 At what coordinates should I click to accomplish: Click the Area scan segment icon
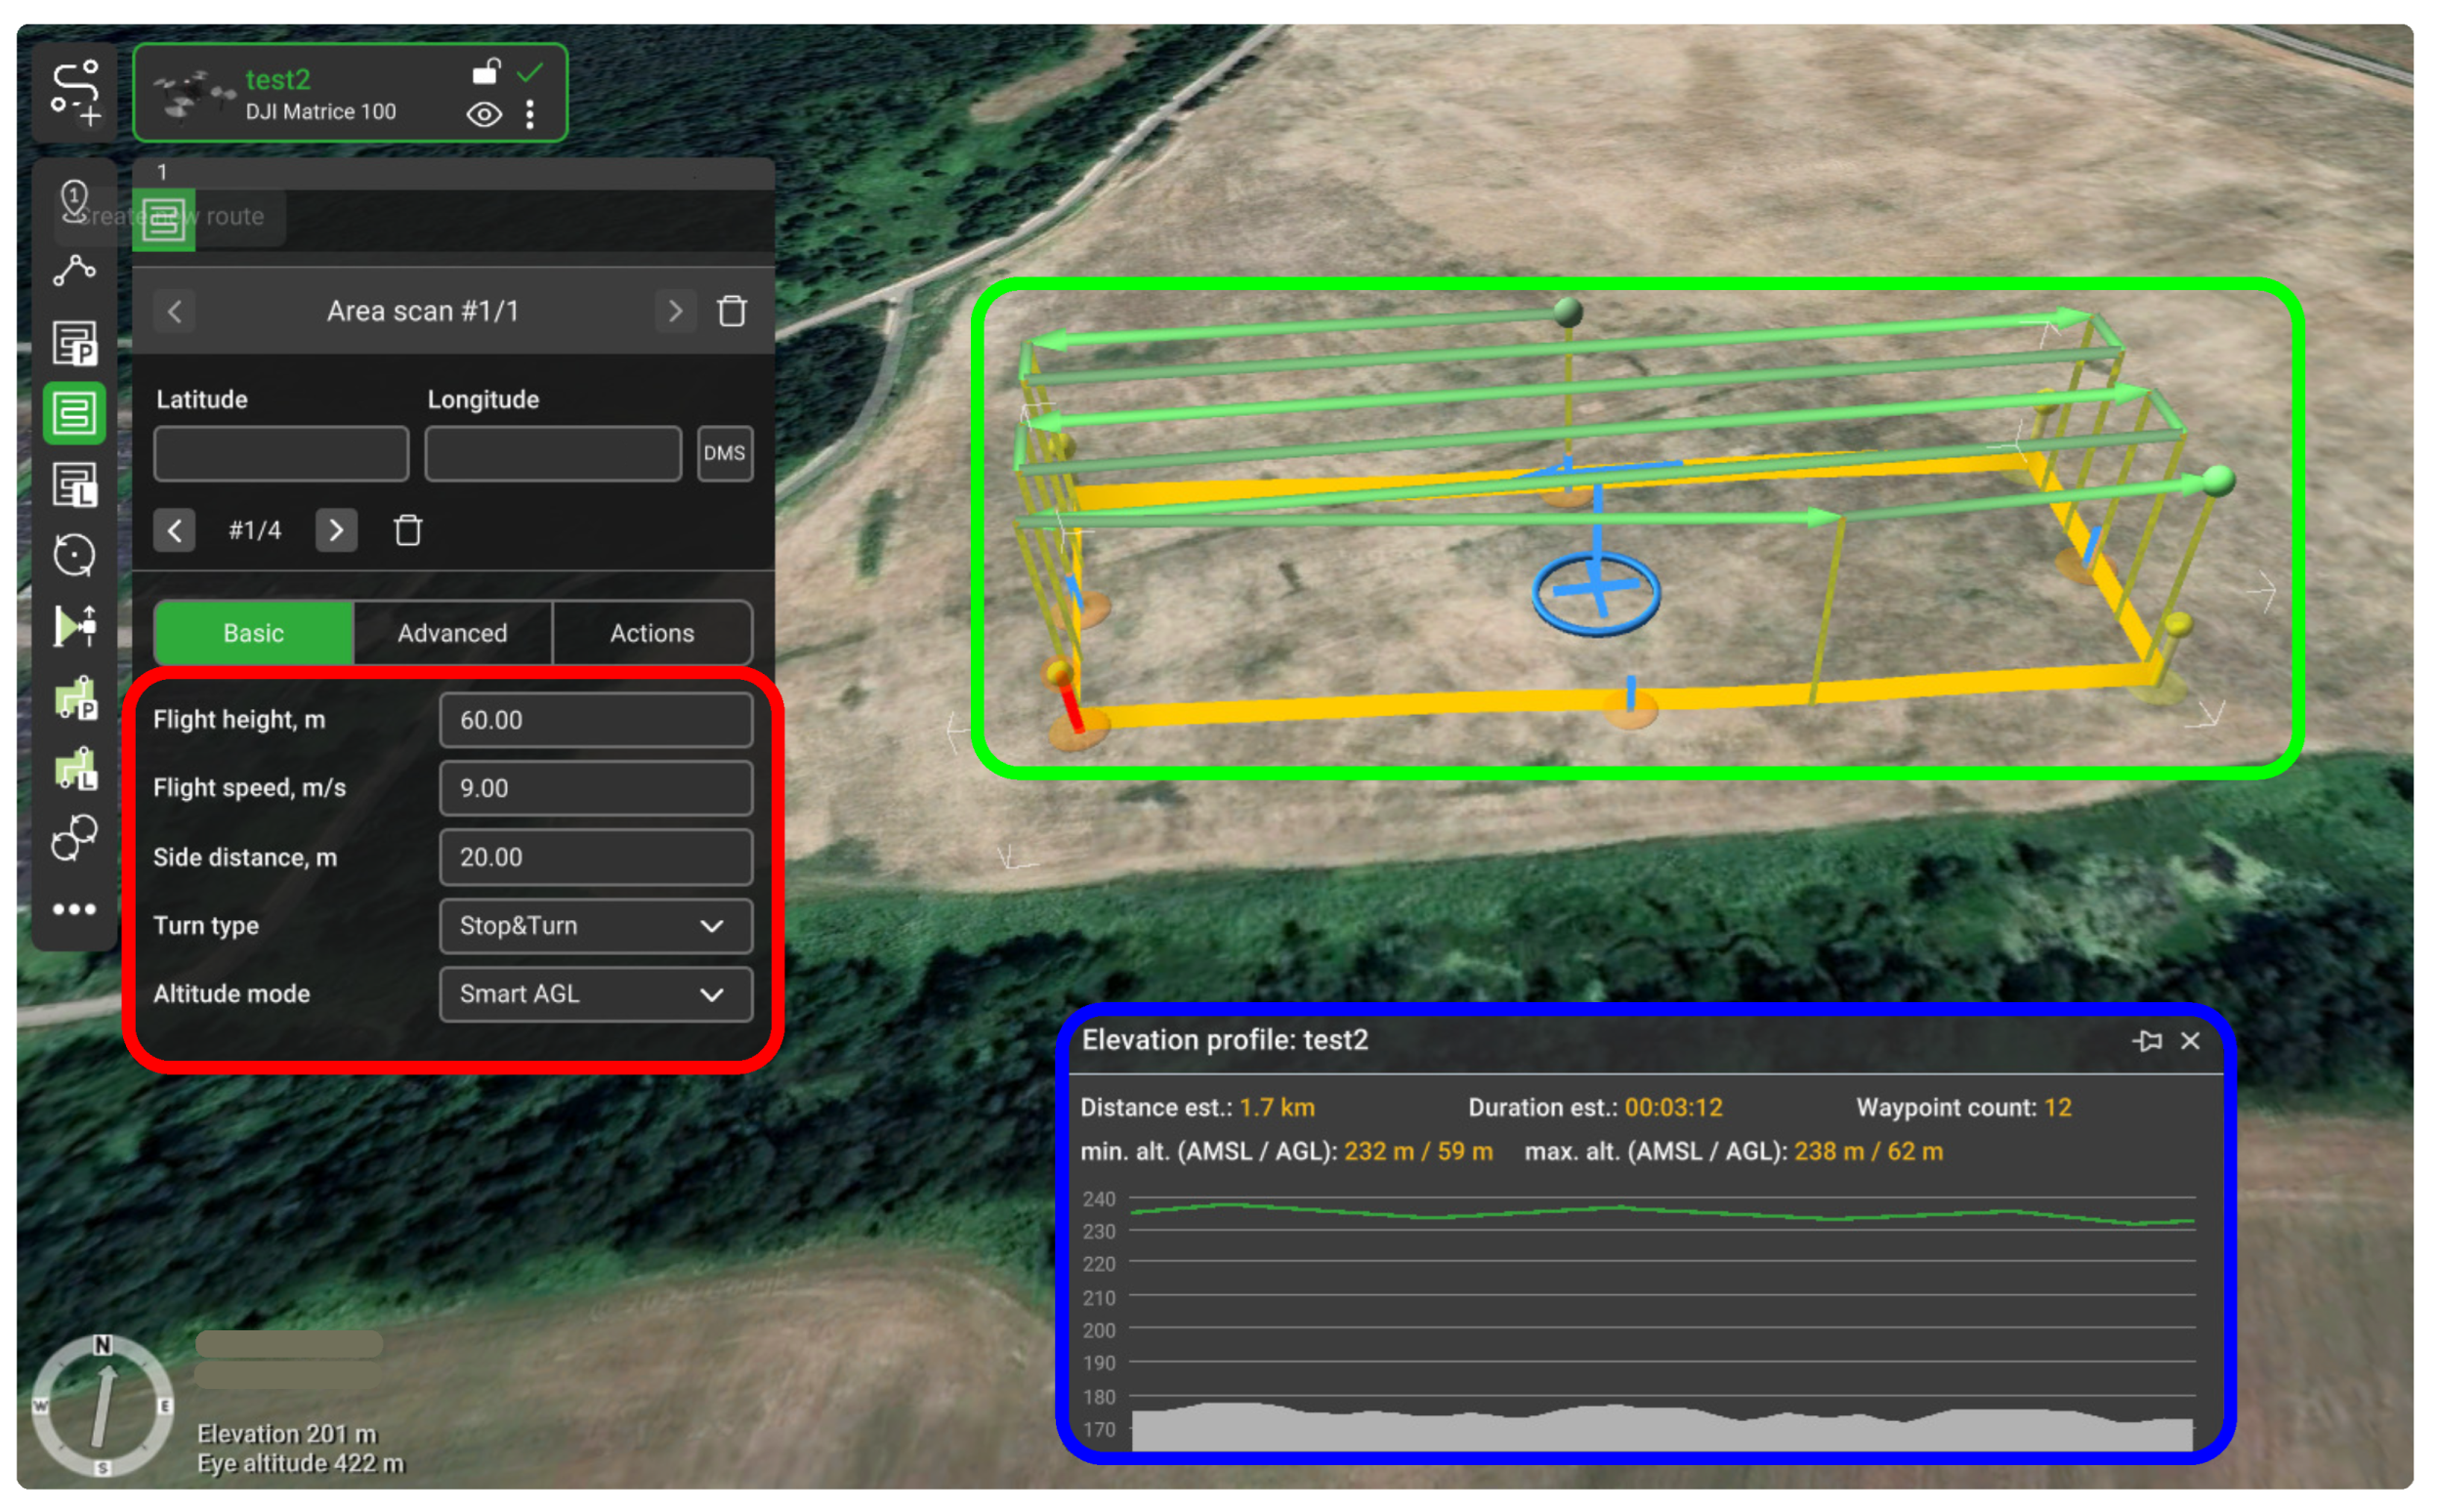[164, 219]
